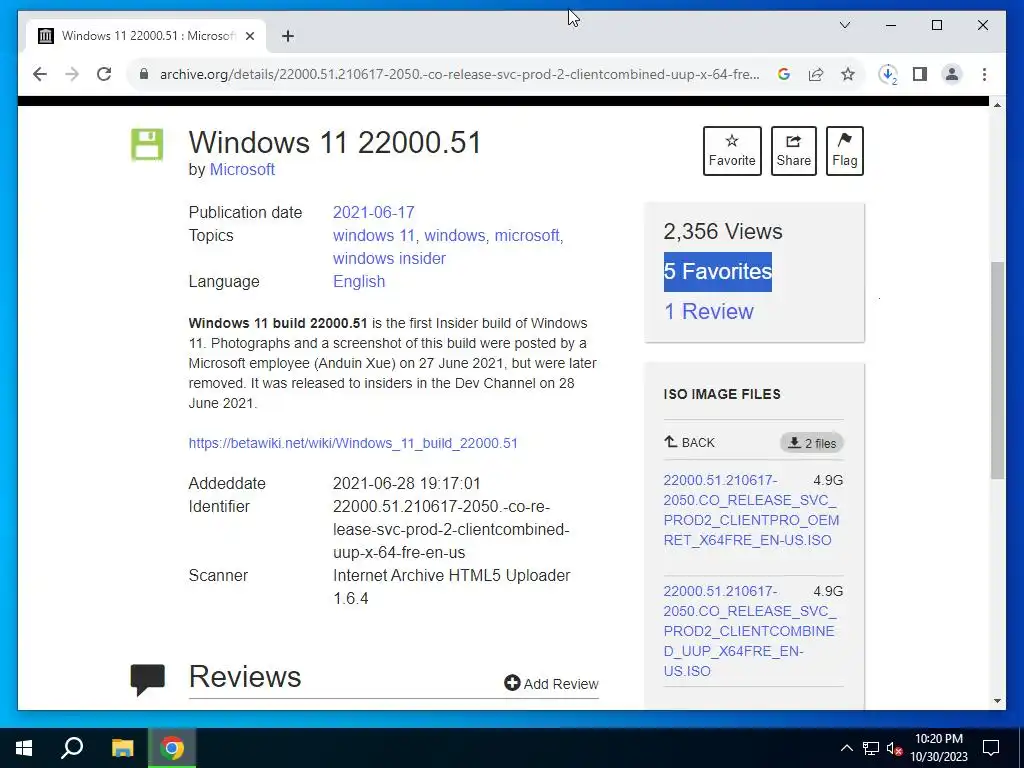Share this page using address bar share icon
This screenshot has height=768, width=1024.
[x=816, y=74]
